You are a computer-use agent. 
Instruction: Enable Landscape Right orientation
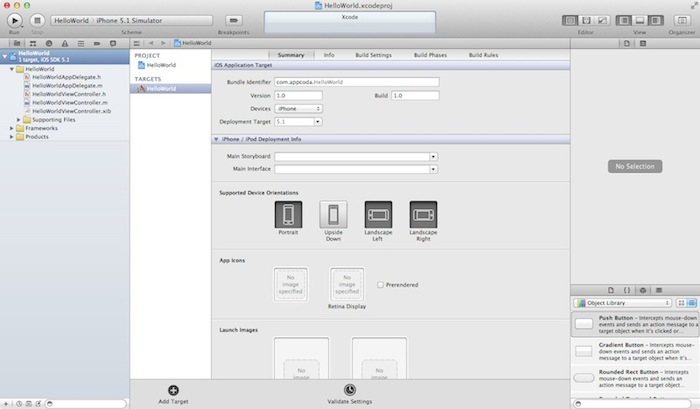[x=423, y=214]
